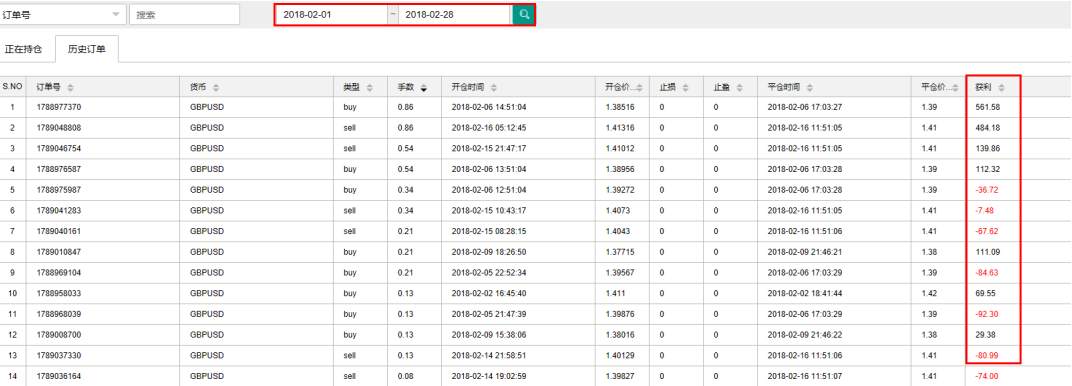The image size is (1072, 386).
Task: Sort by 开仓时间 column sort arrows
Action: [x=494, y=87]
